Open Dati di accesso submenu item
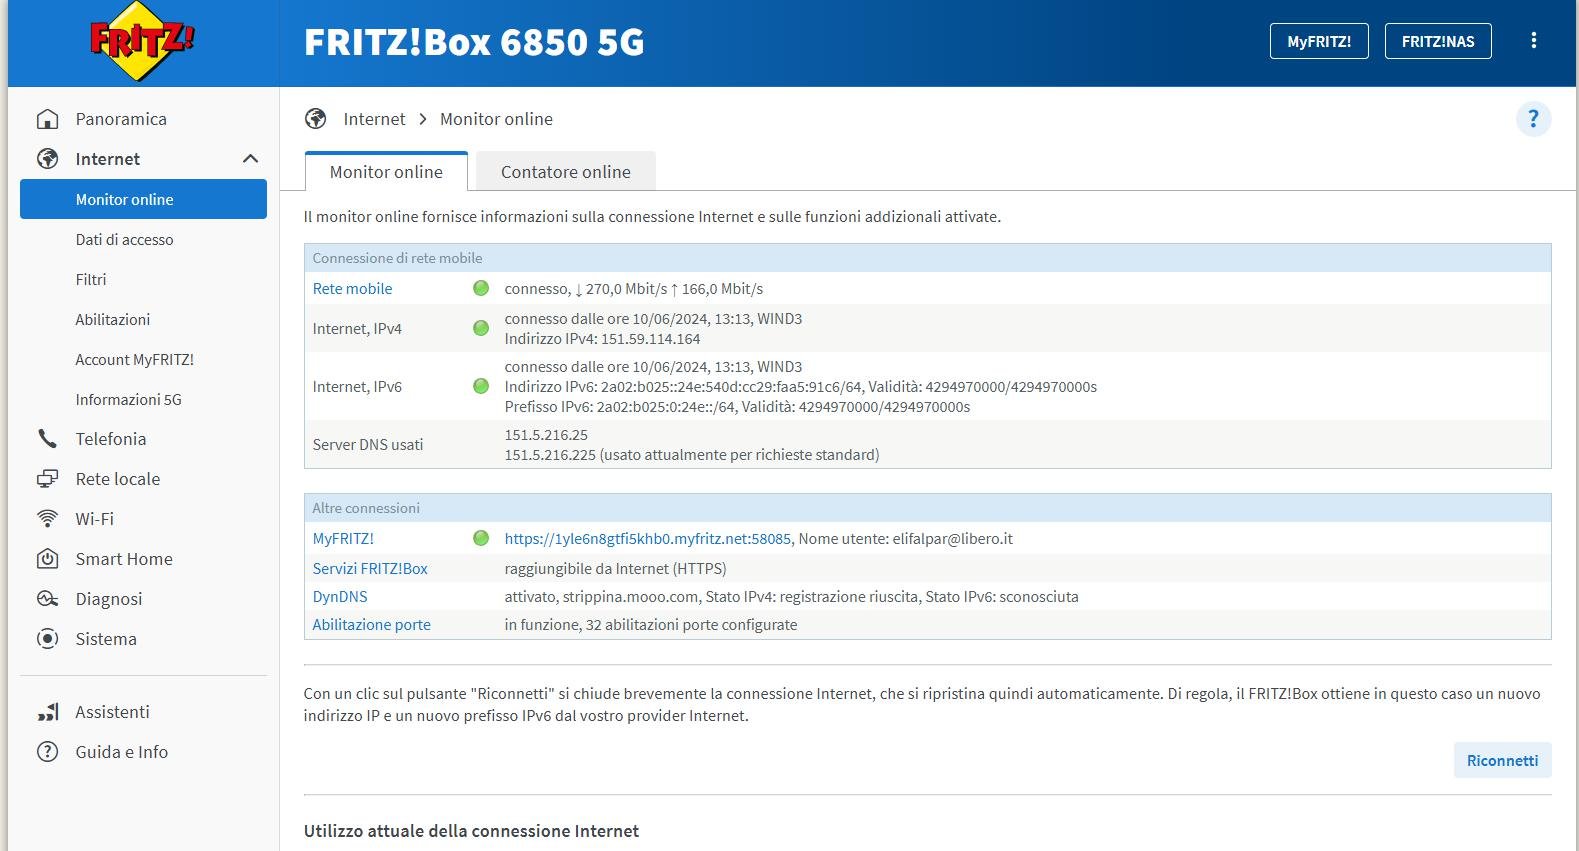This screenshot has height=851, width=1579. [124, 240]
